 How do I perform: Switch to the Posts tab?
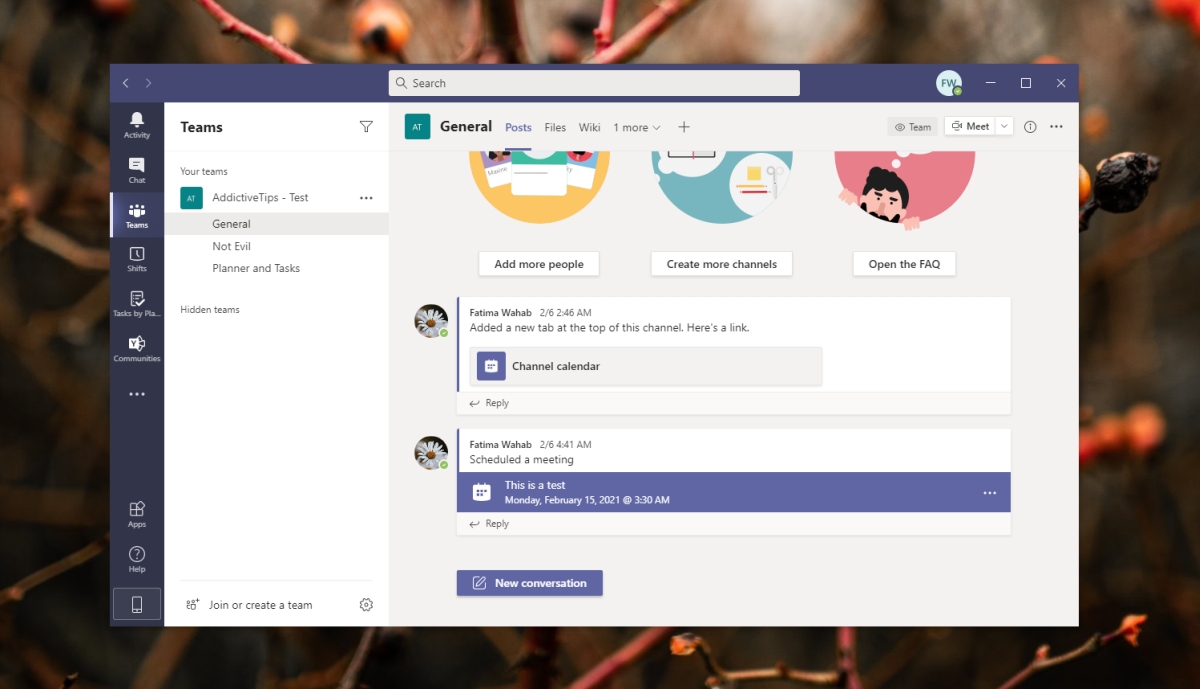click(518, 128)
